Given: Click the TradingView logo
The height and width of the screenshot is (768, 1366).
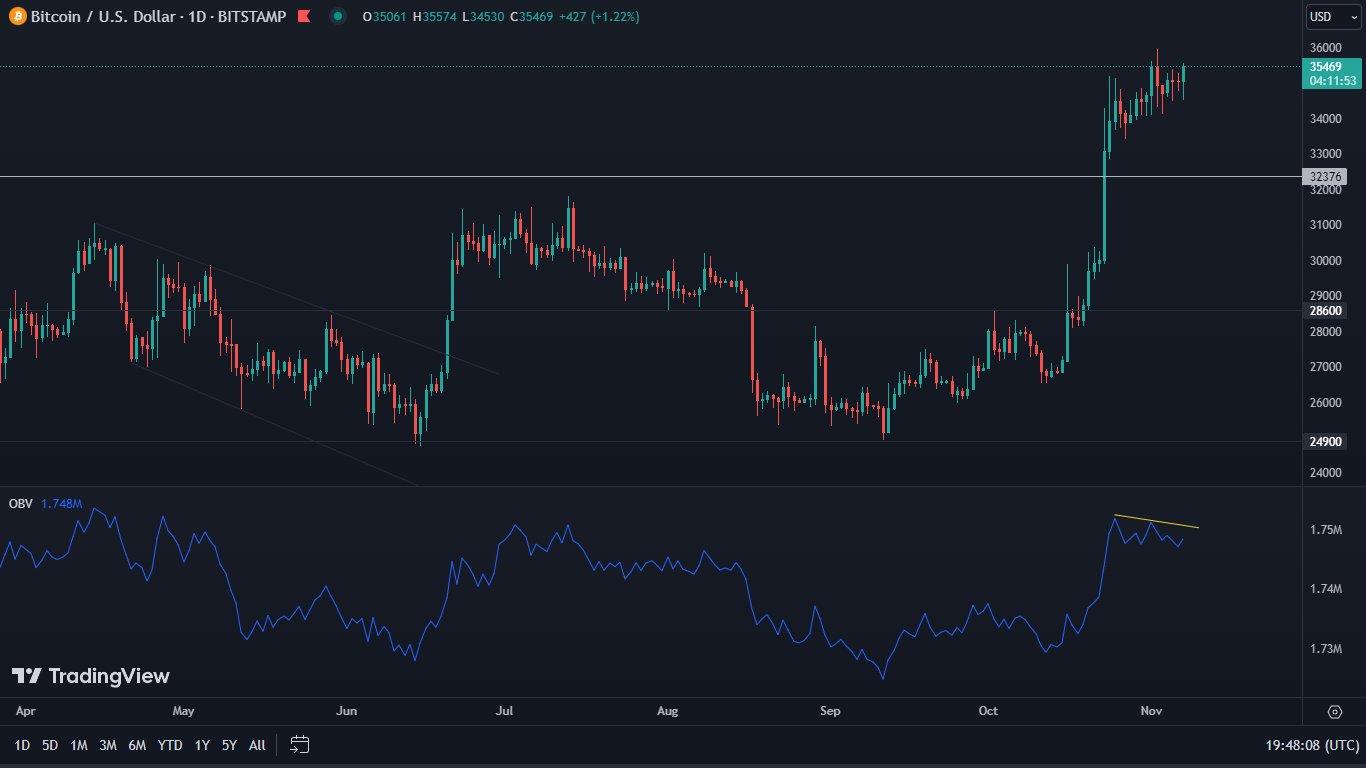Looking at the screenshot, I should coord(91,677).
